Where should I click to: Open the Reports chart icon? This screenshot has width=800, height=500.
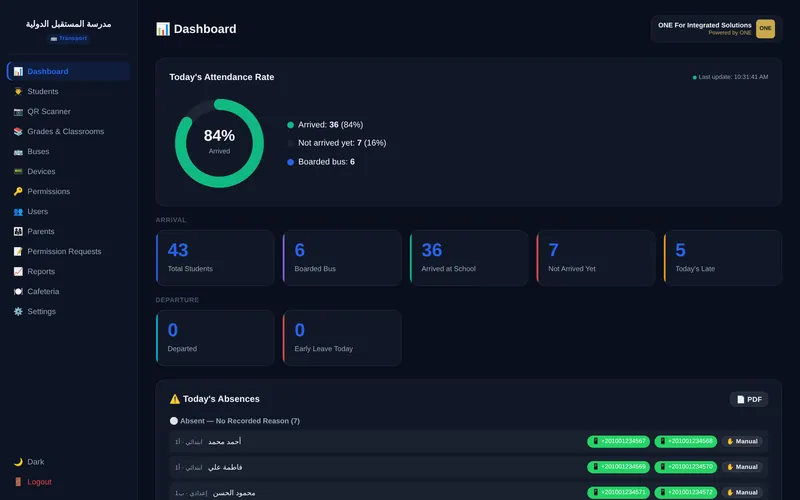point(18,271)
